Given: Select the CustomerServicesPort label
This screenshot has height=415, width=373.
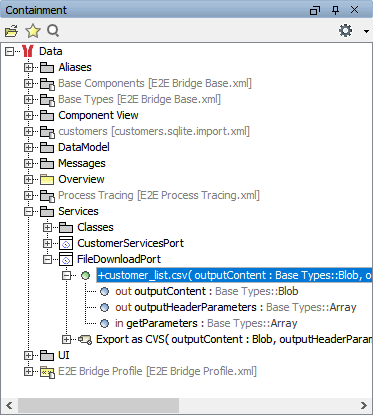Looking at the screenshot, I should tap(131, 243).
